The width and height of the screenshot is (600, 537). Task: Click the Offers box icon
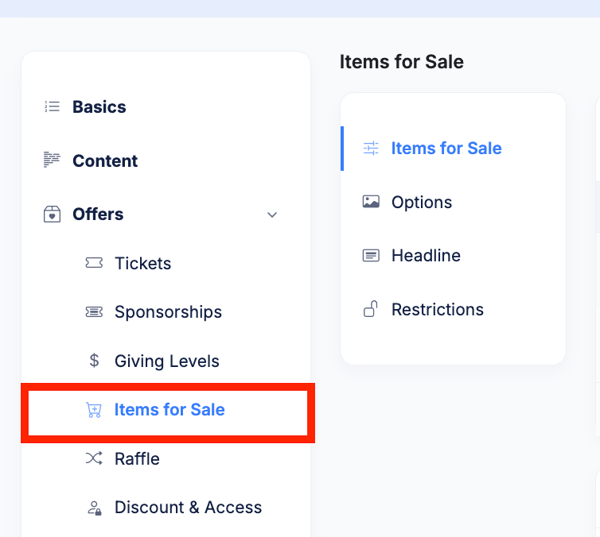click(x=52, y=214)
